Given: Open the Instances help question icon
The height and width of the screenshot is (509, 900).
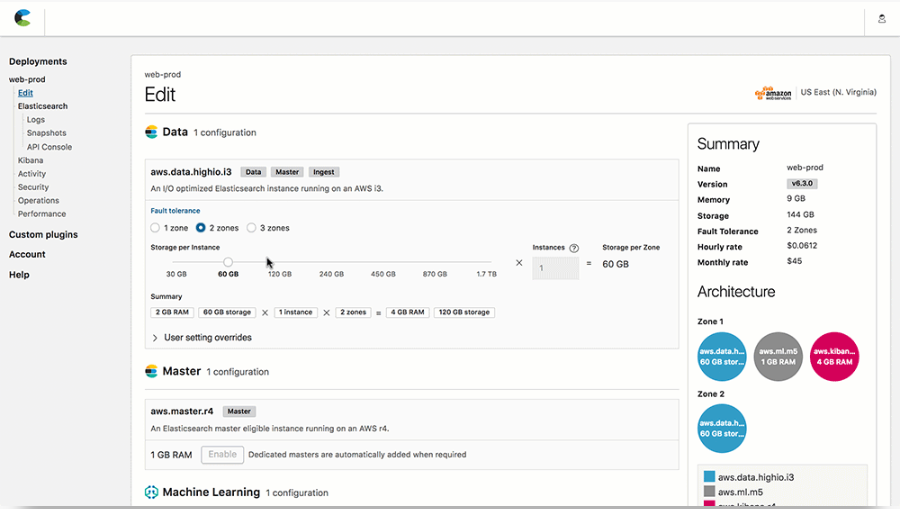Looking at the screenshot, I should [x=574, y=248].
